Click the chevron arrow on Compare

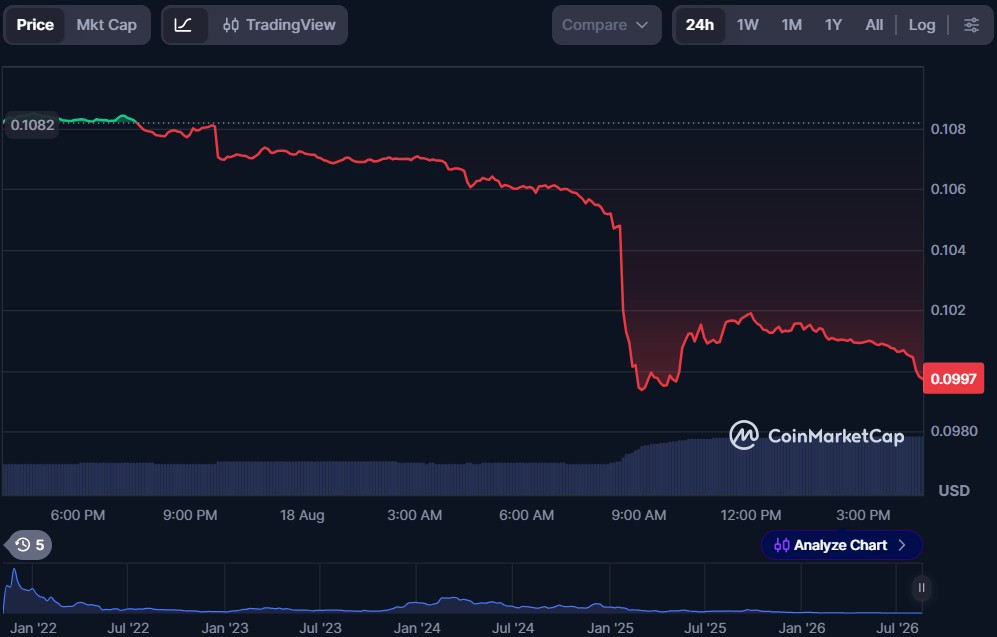coord(642,25)
